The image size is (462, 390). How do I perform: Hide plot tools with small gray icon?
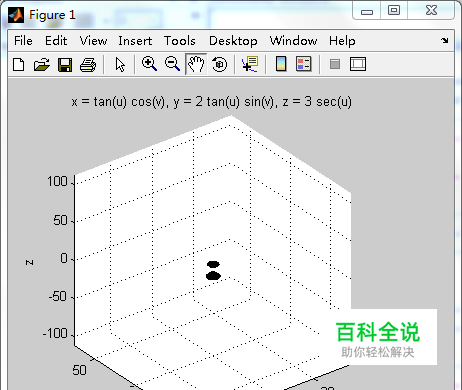point(335,64)
